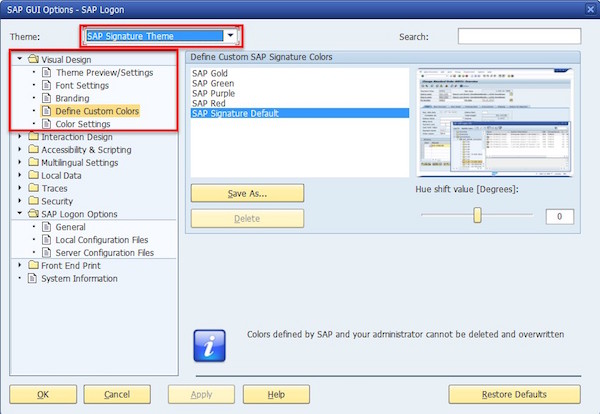The width and height of the screenshot is (600, 414).
Task: Open Server Configuration Files item
Action: point(104,253)
